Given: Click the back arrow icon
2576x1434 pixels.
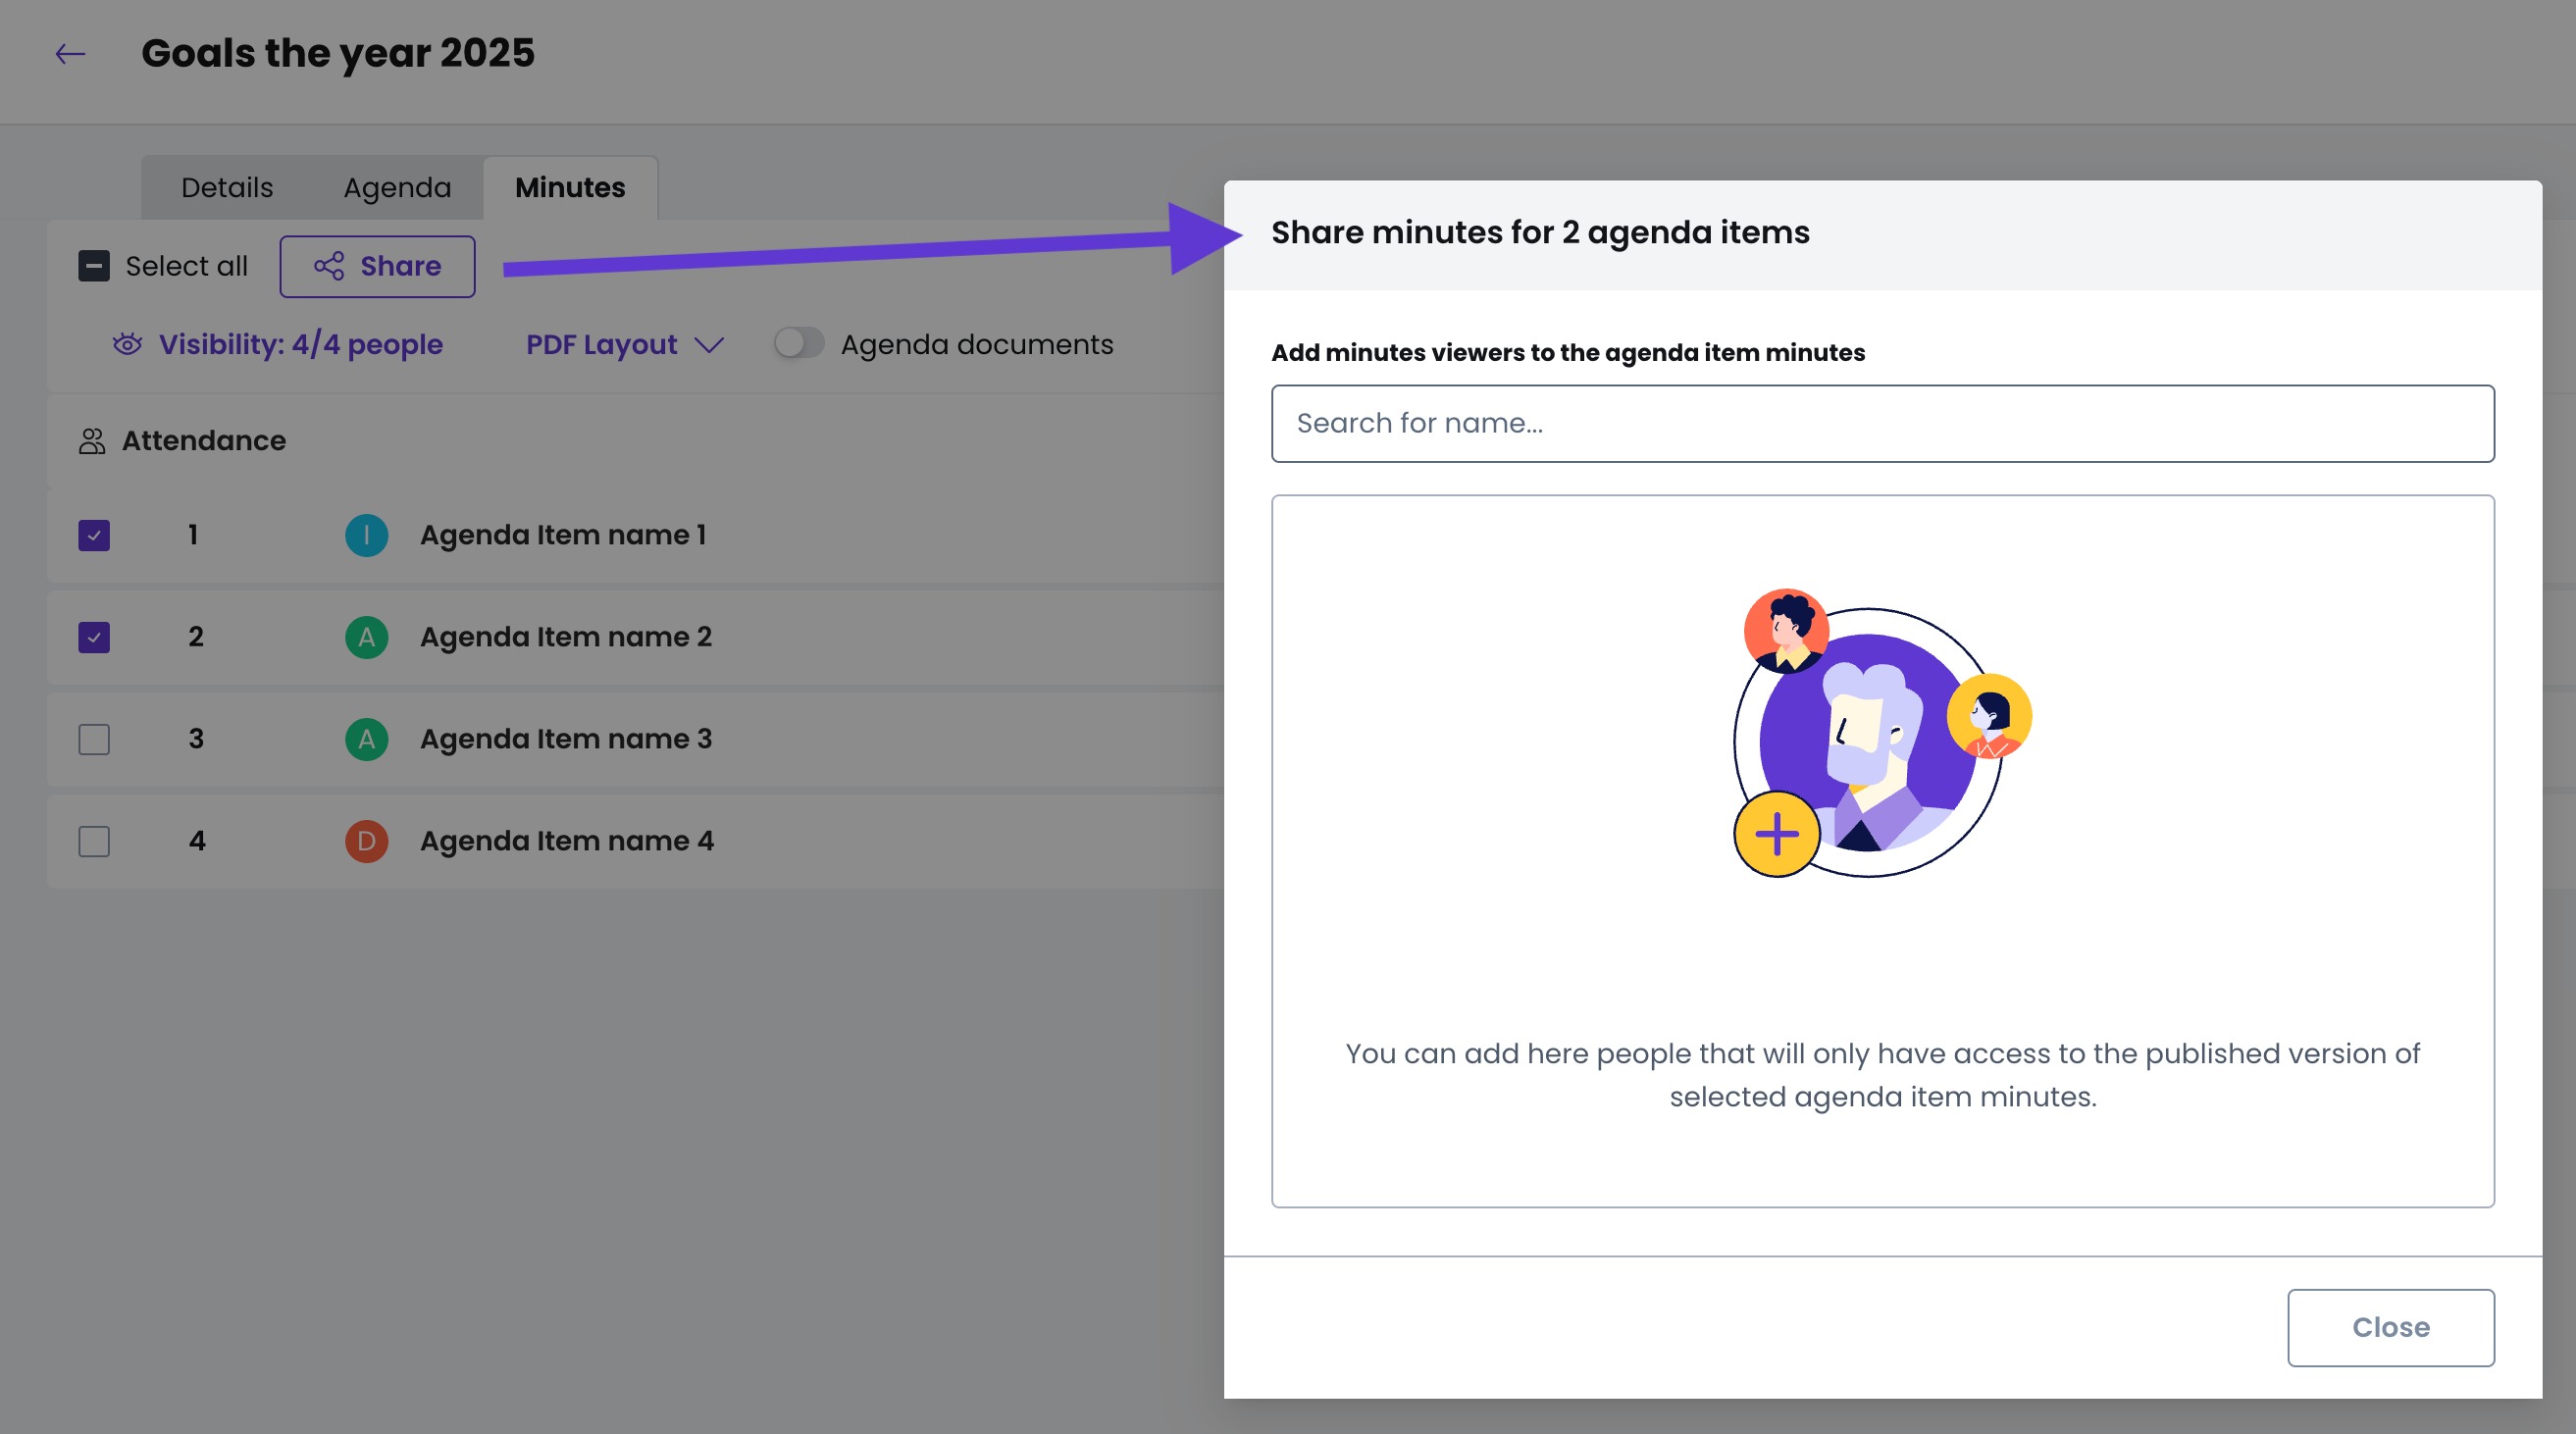Looking at the screenshot, I should pyautogui.click(x=70, y=54).
